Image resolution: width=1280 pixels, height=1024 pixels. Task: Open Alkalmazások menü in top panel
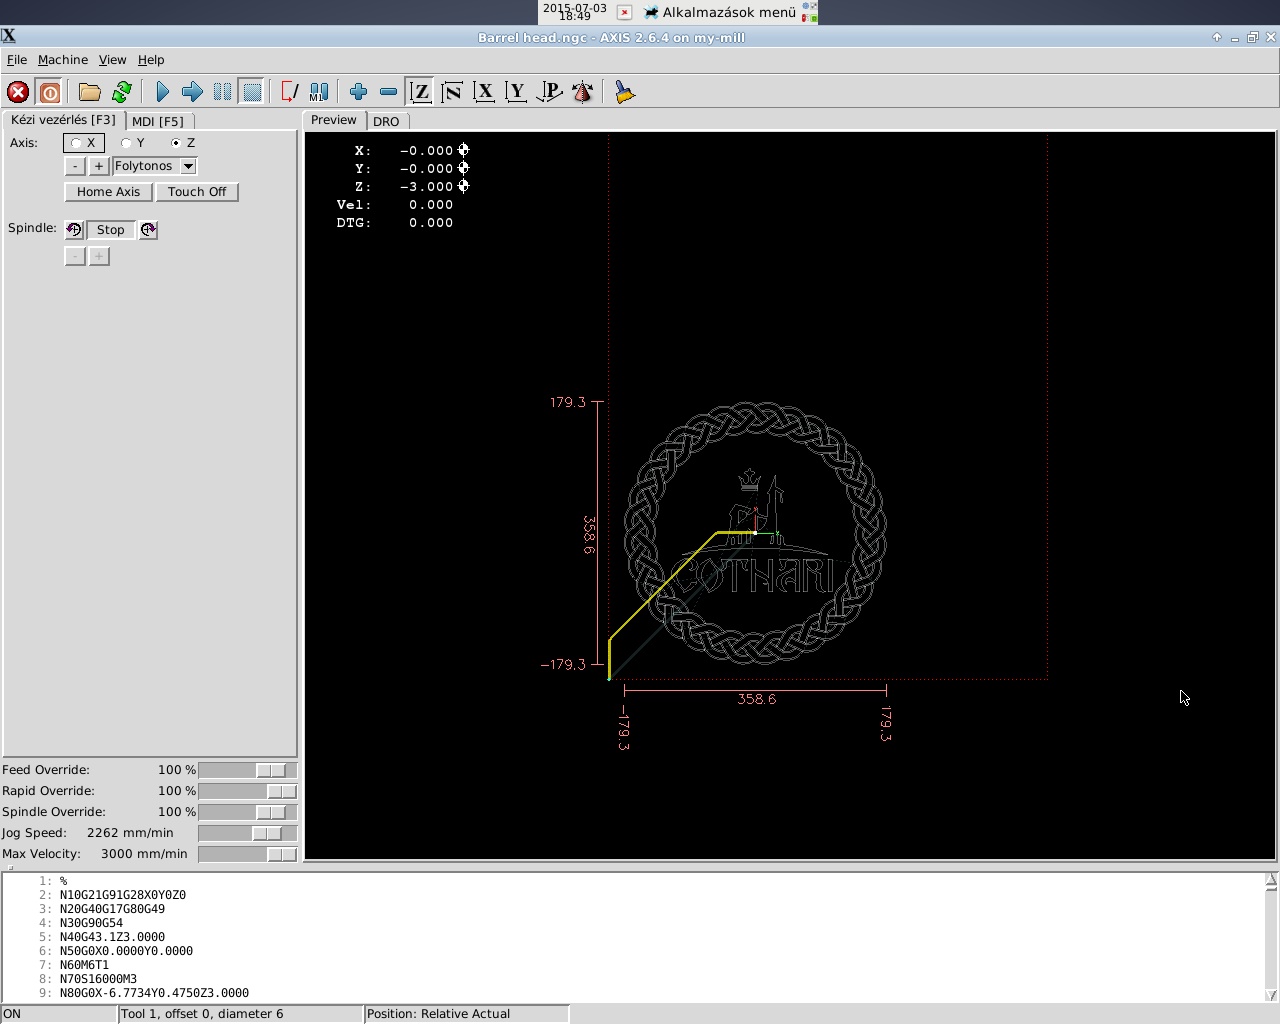click(x=720, y=12)
